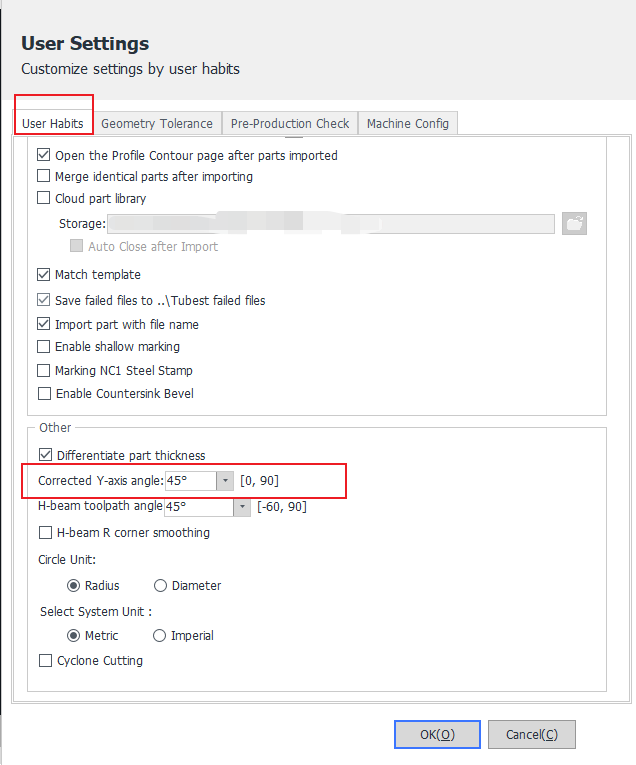This screenshot has width=636, height=765.
Task: Click the Storage folder browse icon
Action: [x=574, y=223]
